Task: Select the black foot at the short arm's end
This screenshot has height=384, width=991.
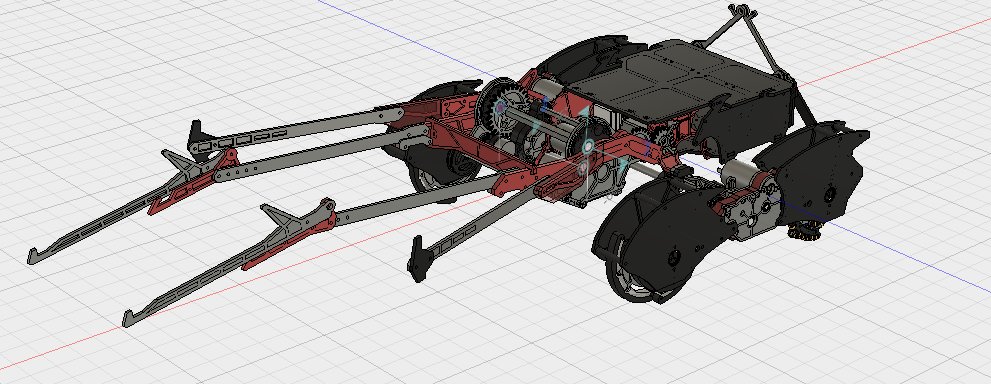Action: (418, 258)
